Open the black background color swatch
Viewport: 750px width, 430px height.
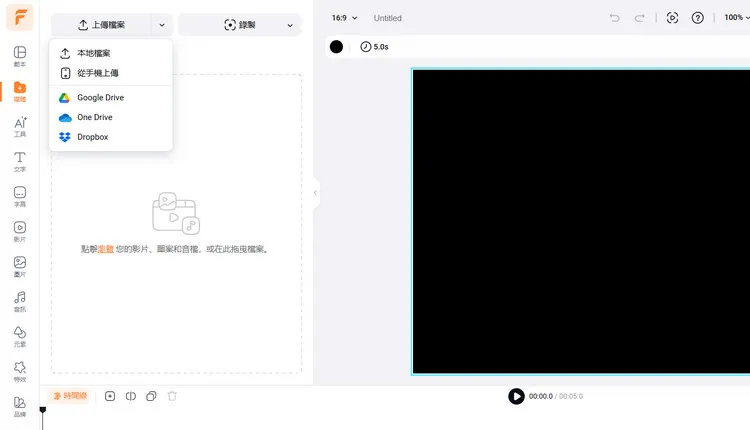(x=336, y=47)
